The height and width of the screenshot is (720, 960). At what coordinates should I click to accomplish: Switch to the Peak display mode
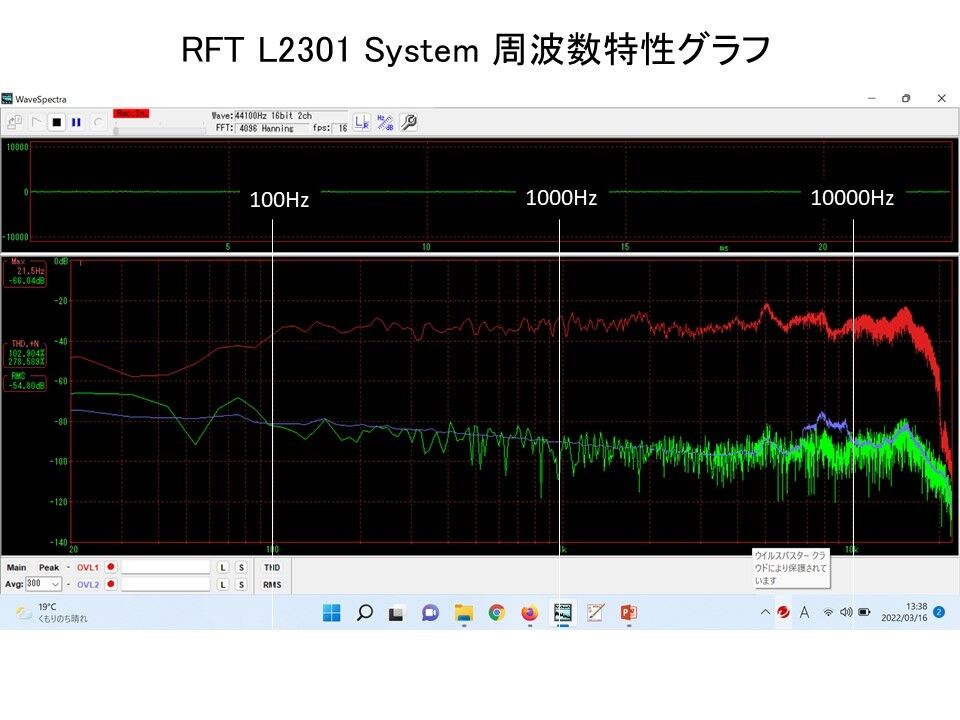[49, 567]
